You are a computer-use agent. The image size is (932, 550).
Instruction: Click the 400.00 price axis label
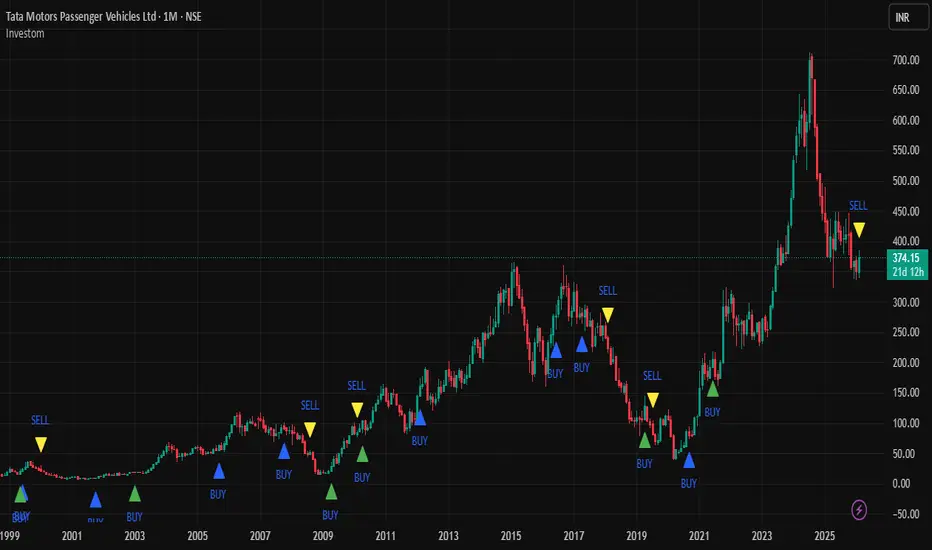point(905,241)
